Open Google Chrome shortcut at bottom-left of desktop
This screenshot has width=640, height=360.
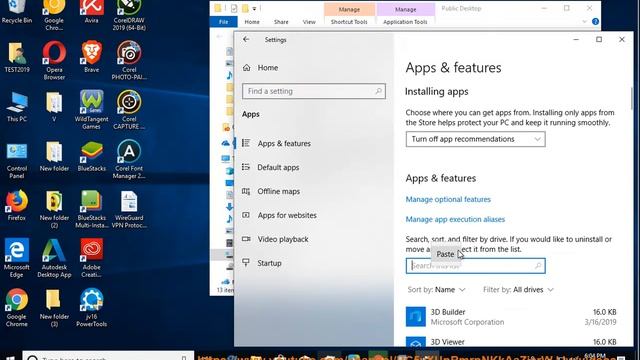[x=17, y=307]
